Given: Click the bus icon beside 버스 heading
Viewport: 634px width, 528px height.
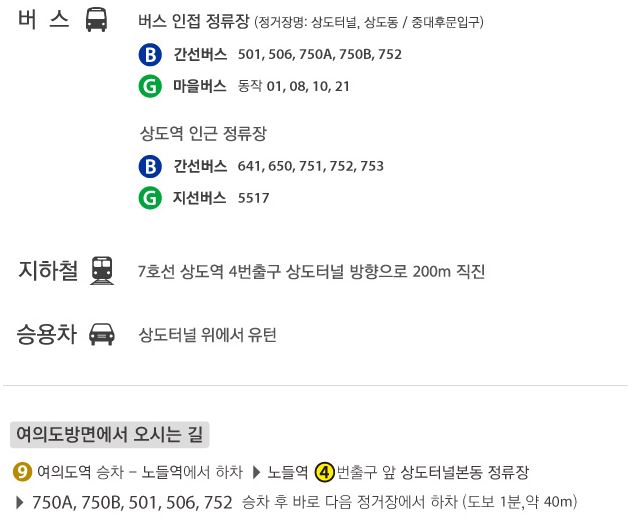Looking at the screenshot, I should 96,20.
